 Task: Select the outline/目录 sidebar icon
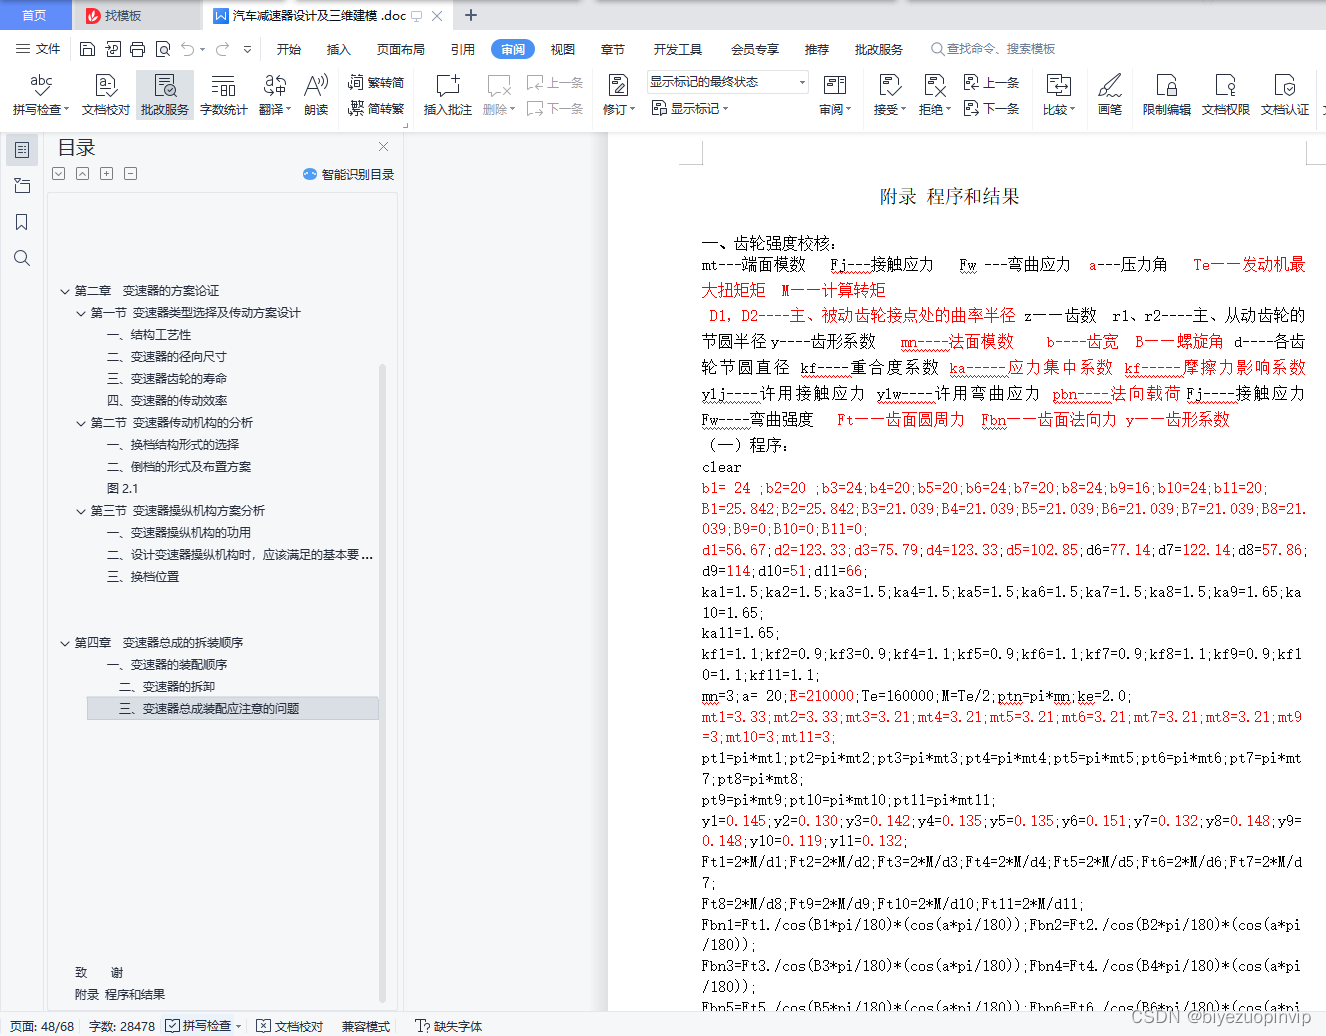[21, 150]
